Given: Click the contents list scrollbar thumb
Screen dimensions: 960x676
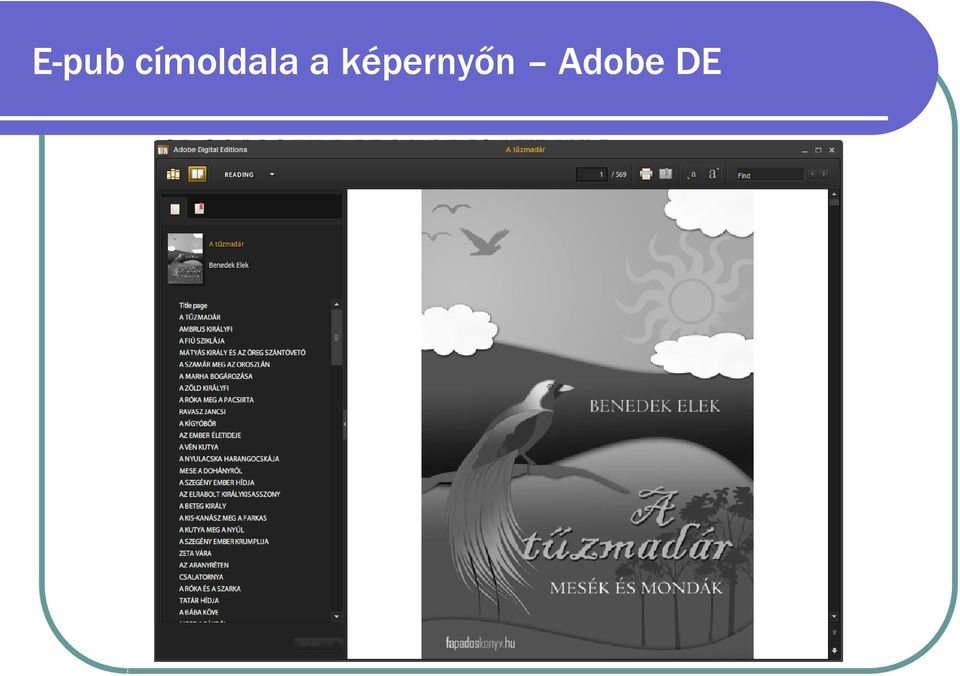Looking at the screenshot, I should (336, 337).
